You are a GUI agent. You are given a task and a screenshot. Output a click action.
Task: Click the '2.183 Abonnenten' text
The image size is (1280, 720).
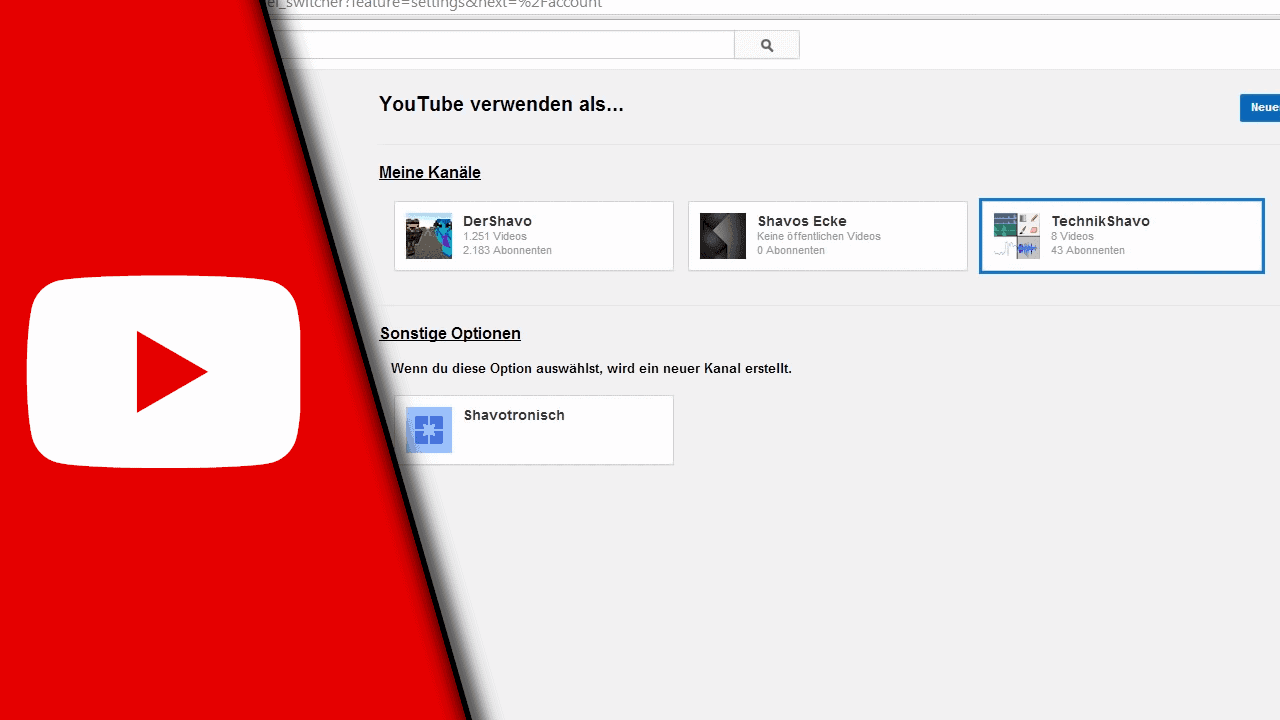tap(507, 250)
